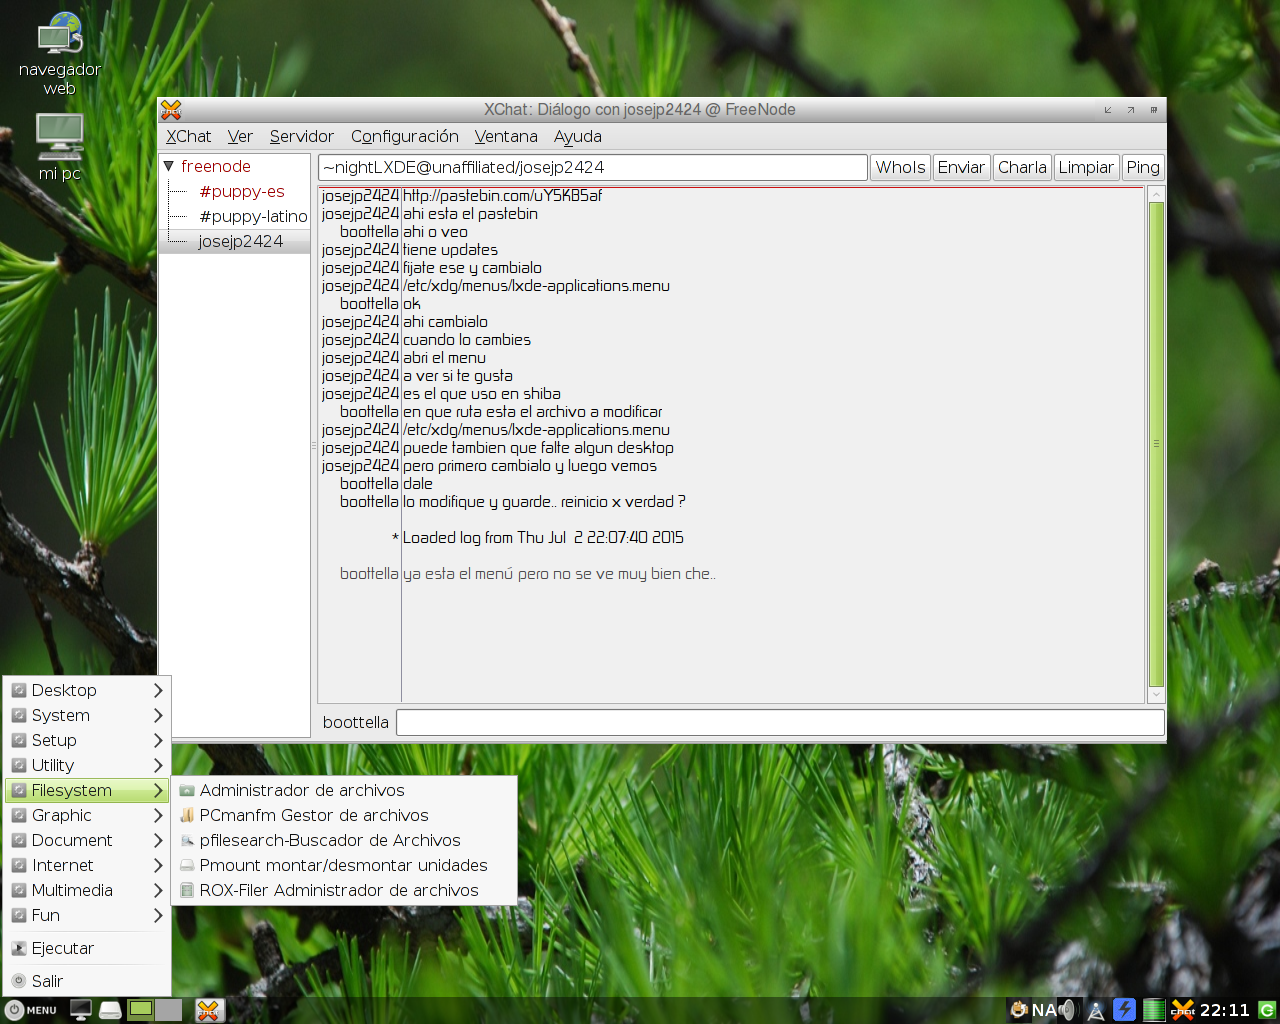Open the mi pc desktop icon
Viewport: 1280px width, 1024px height.
pyautogui.click(x=60, y=147)
